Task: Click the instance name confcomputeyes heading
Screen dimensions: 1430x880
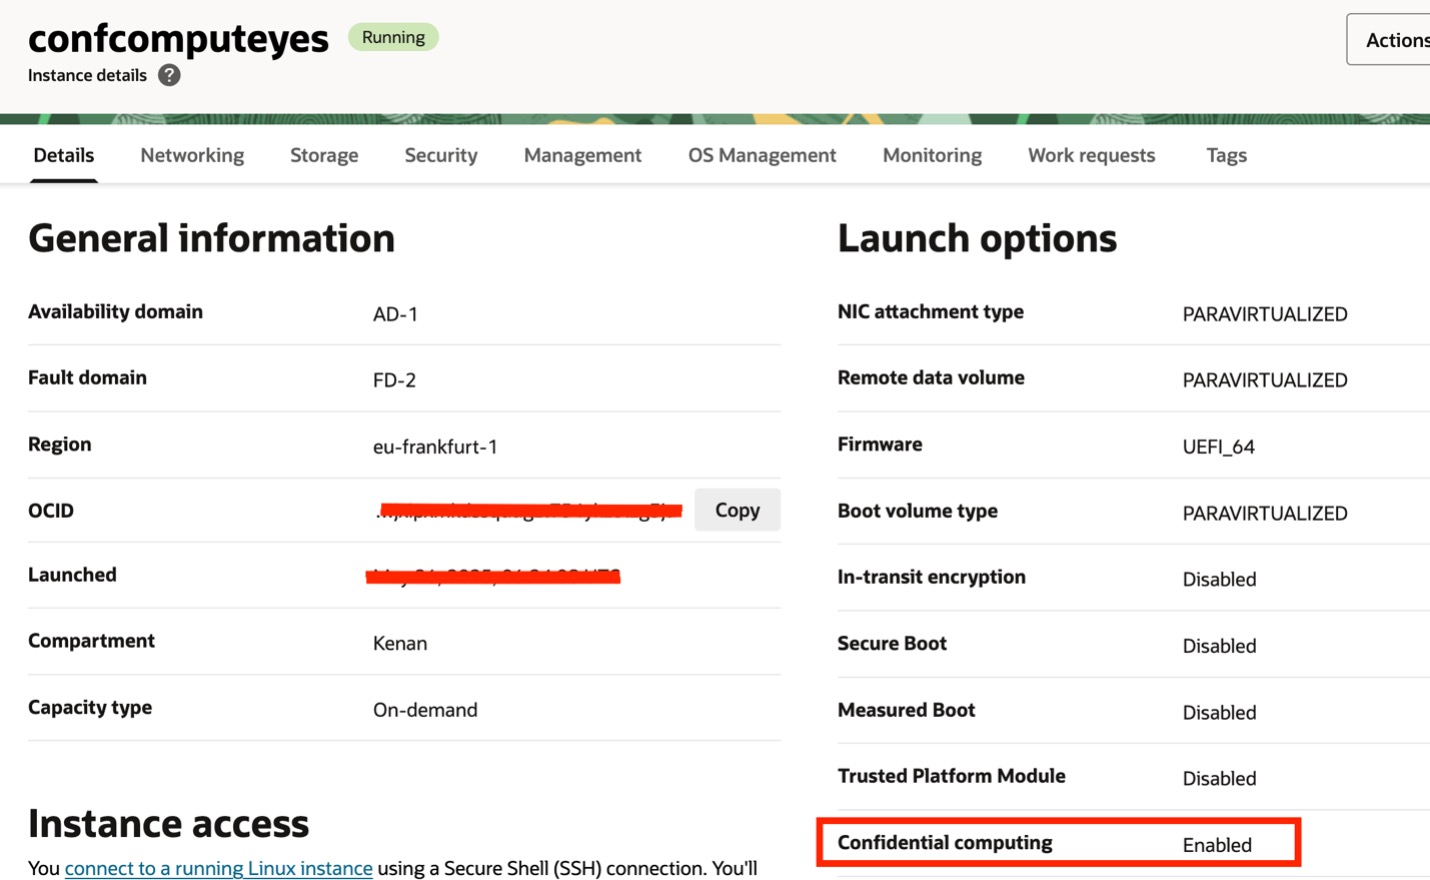Action: coord(179,38)
